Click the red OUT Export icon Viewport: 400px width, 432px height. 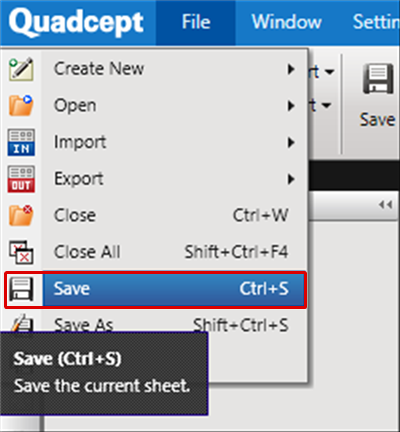[21, 179]
